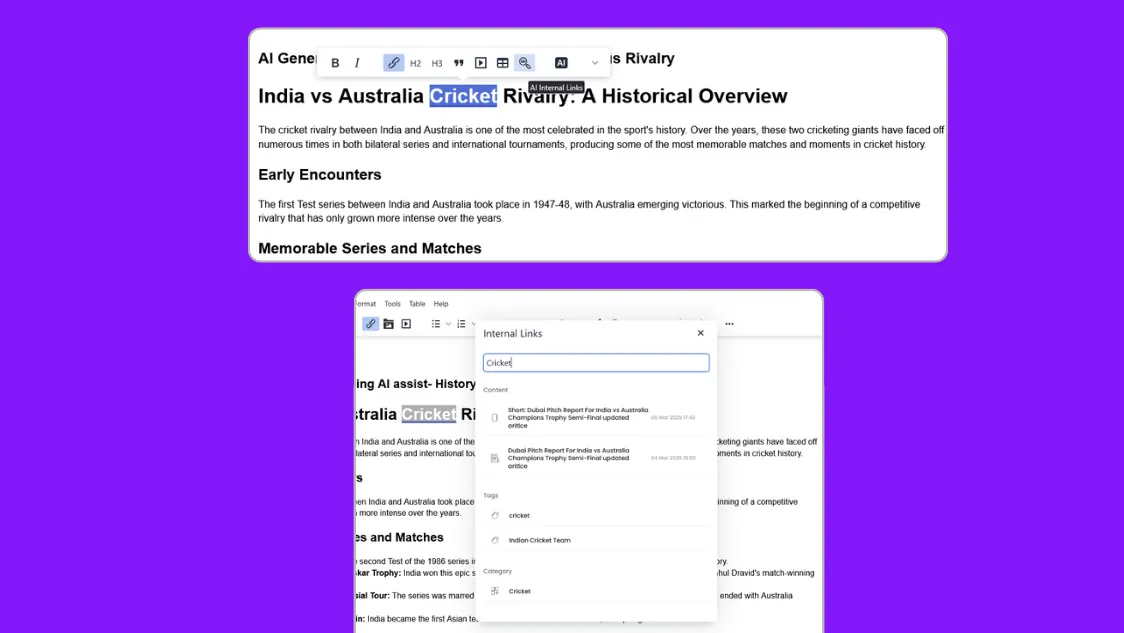
Task: Insert media via play-box icon in floating toolbar
Action: click(x=481, y=63)
